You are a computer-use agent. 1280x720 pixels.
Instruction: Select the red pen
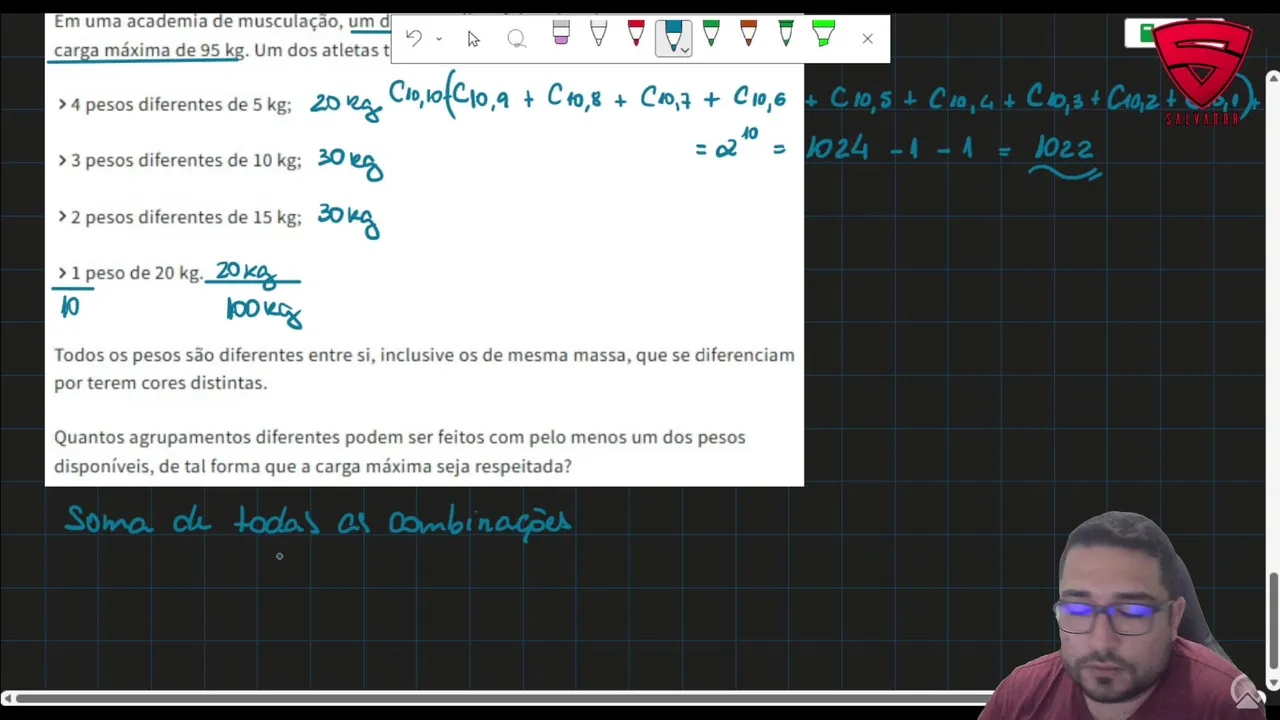click(636, 34)
